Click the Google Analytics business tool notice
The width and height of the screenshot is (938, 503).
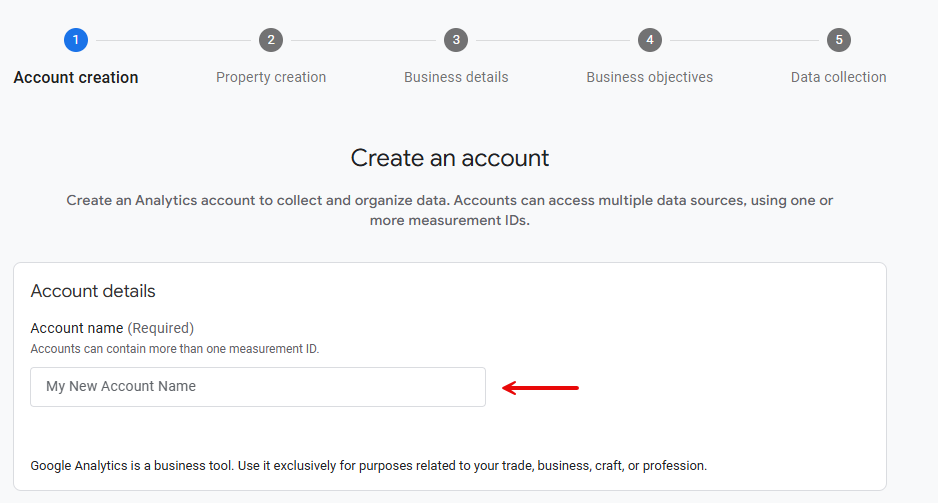tap(368, 465)
